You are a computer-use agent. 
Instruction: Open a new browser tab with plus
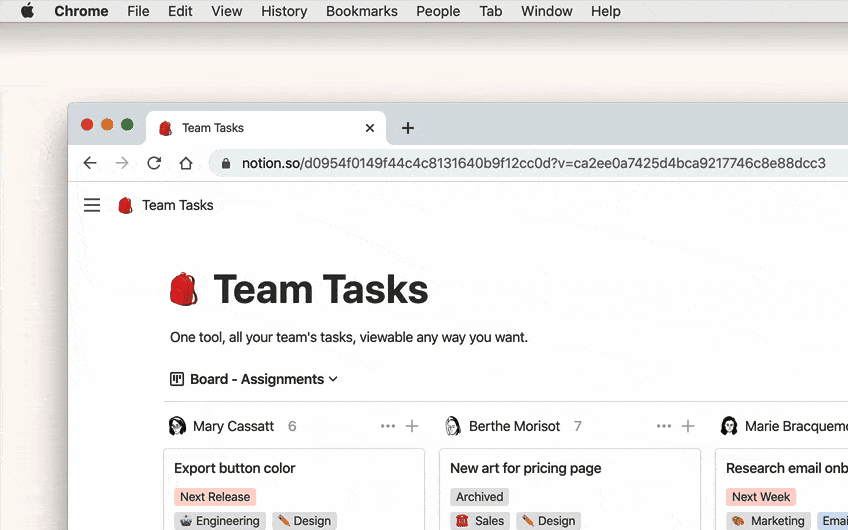click(408, 128)
